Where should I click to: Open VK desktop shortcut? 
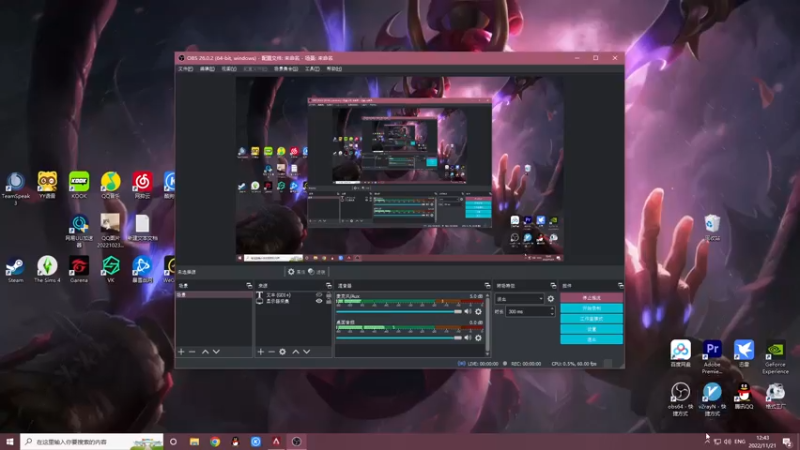click(111, 269)
